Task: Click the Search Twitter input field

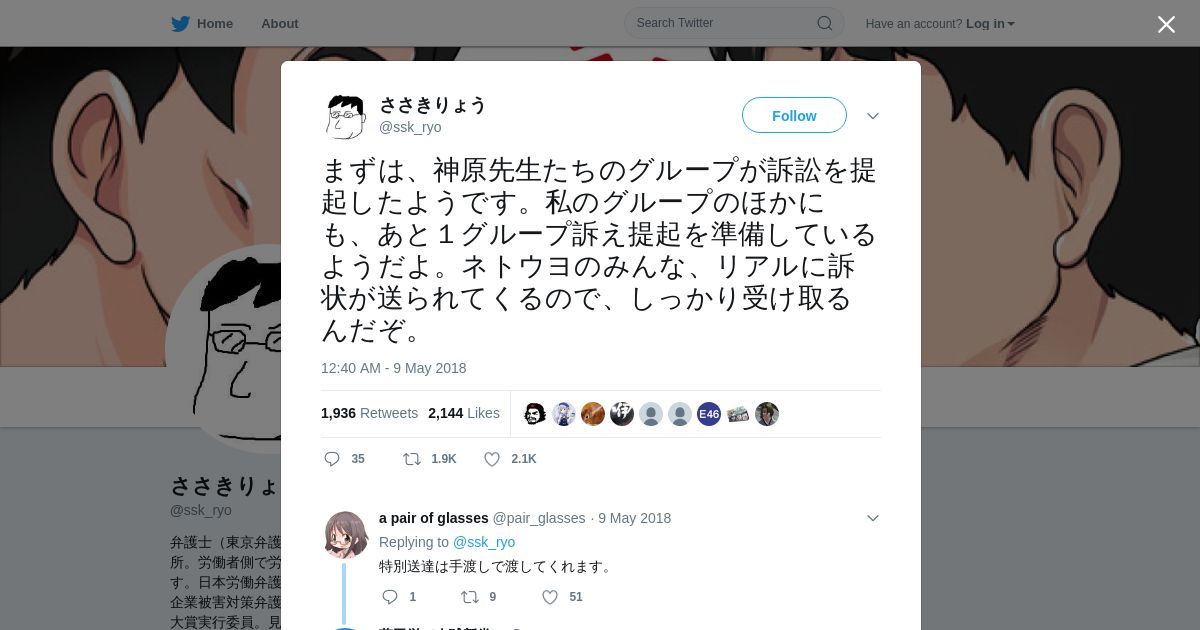Action: (x=725, y=23)
